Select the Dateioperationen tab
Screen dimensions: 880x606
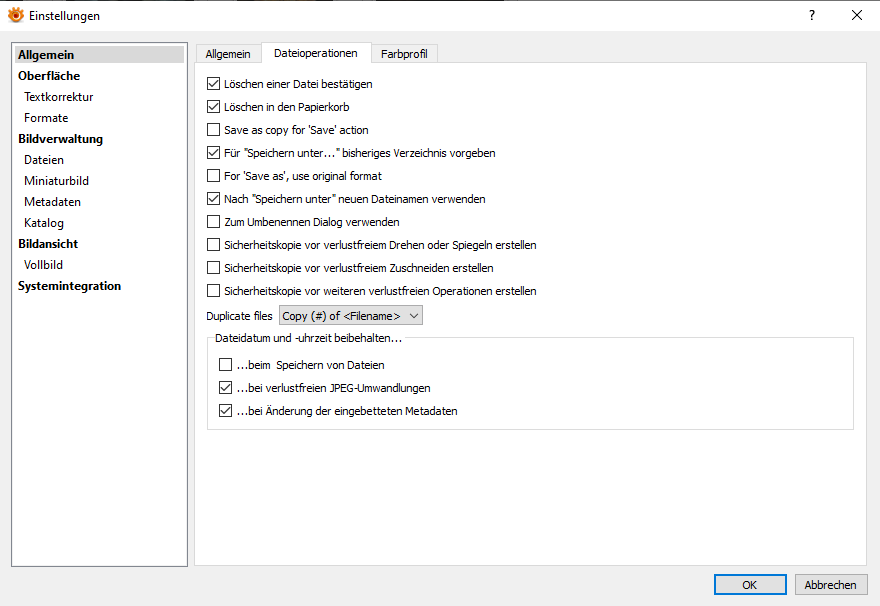315,53
